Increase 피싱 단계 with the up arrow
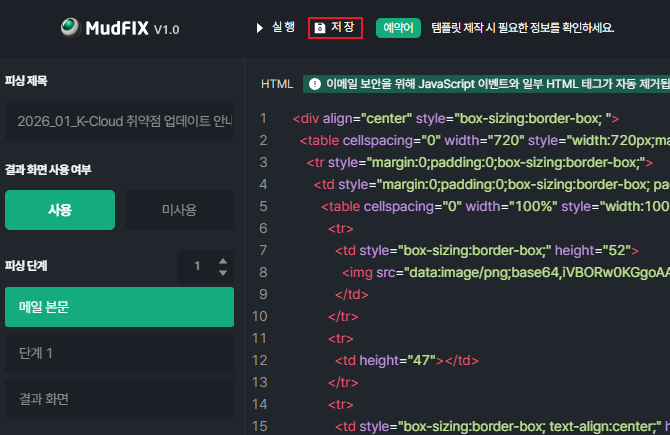 click(223, 261)
